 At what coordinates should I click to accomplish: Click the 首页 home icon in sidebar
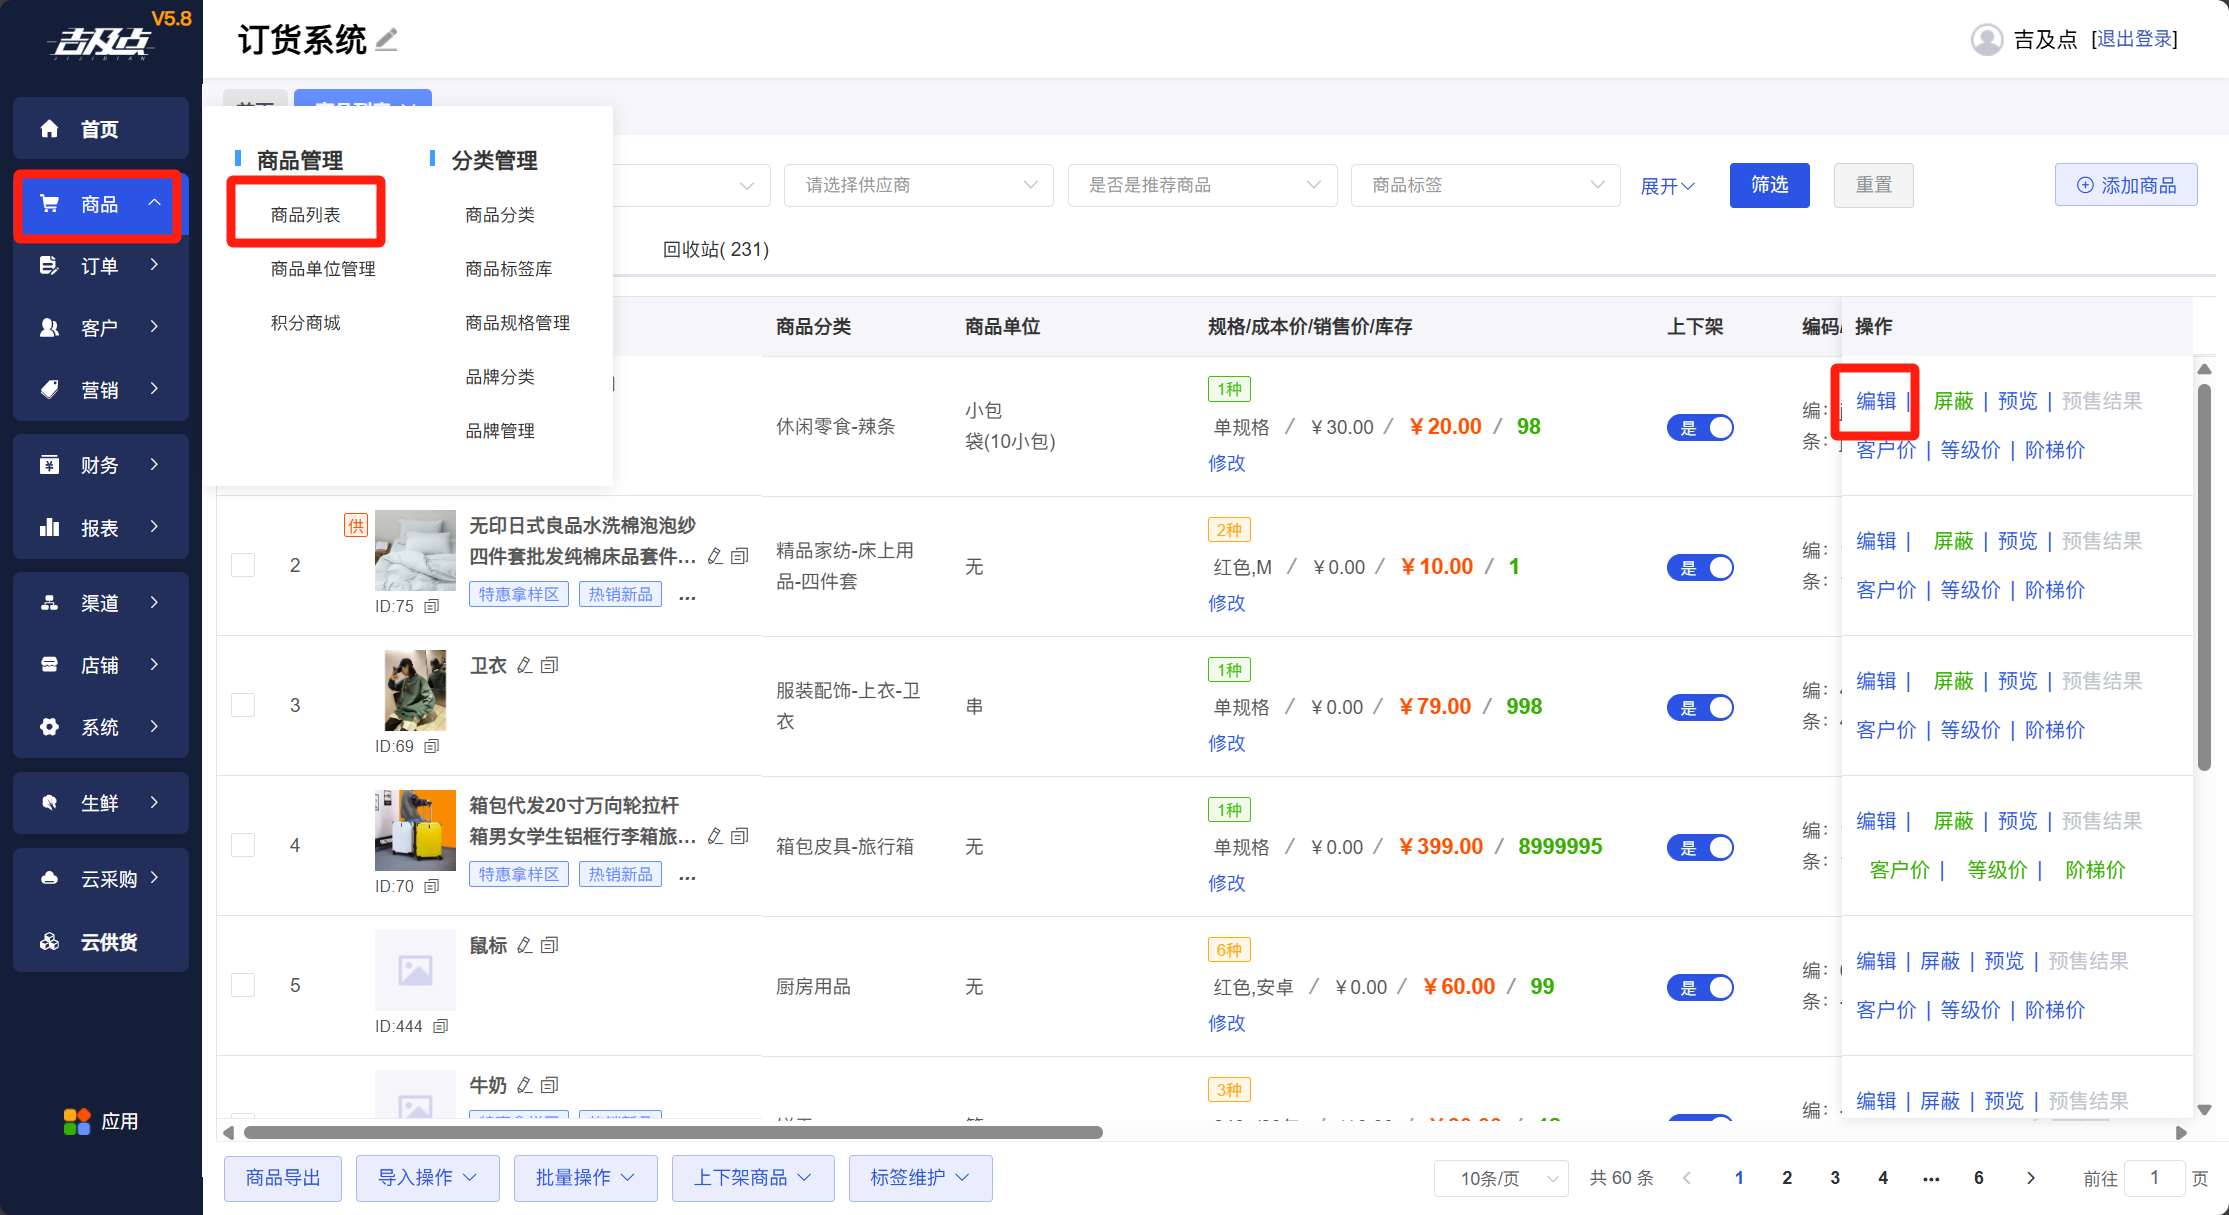pos(49,129)
